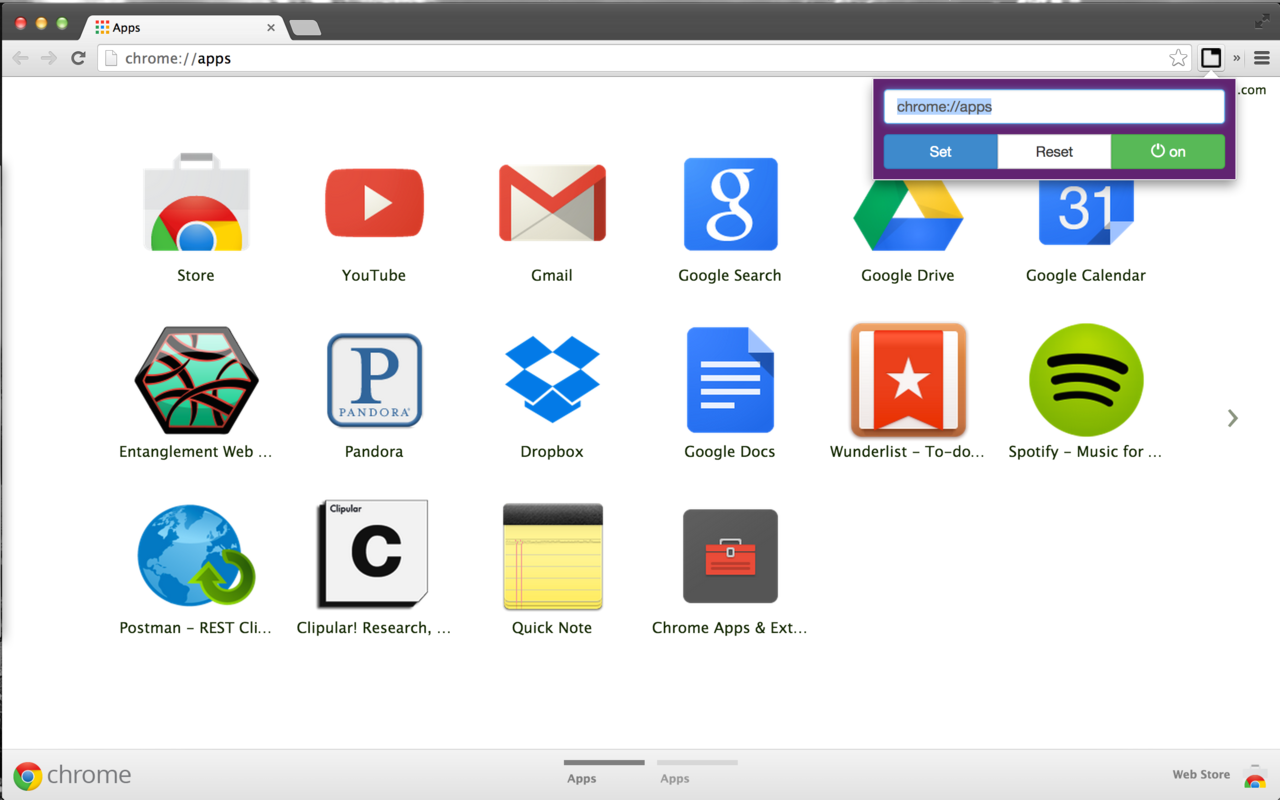Close the Apps browser tab
This screenshot has height=800, width=1280.
[271, 28]
